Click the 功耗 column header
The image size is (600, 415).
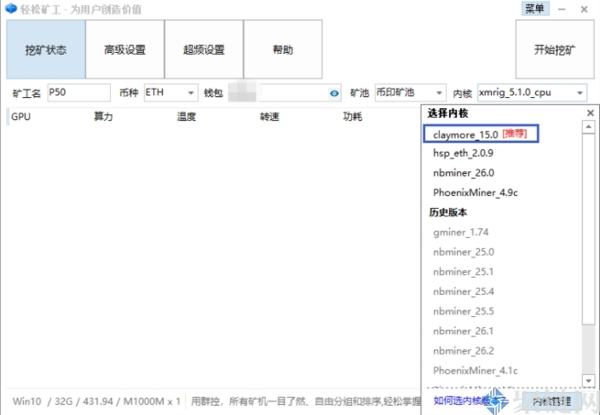(x=352, y=117)
